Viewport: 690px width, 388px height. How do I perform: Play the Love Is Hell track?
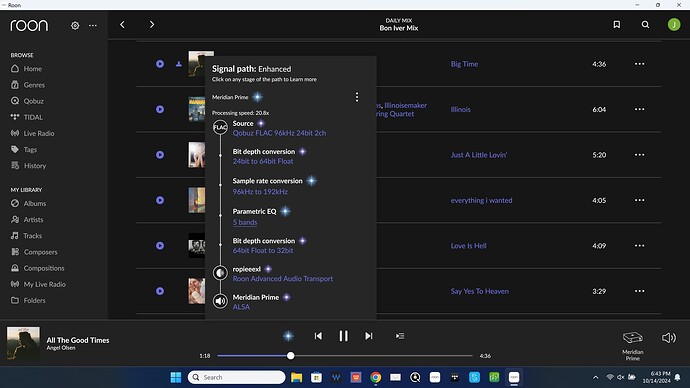click(x=160, y=245)
